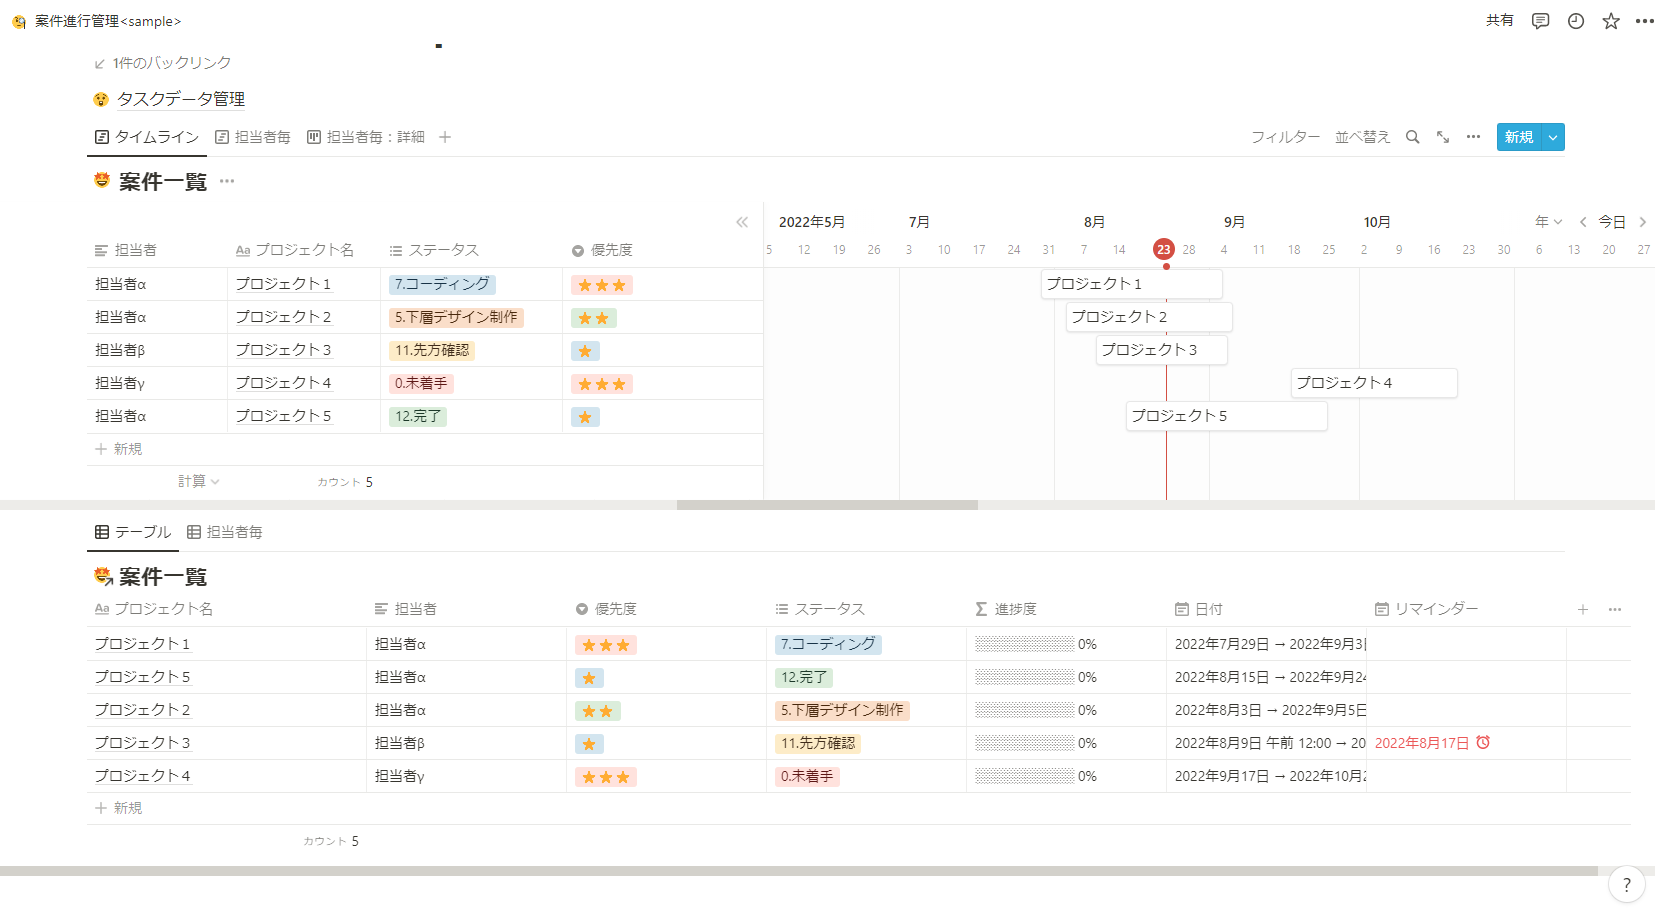Screen dimensions: 1655x921
Task: Add a new view with the plus icon
Action: (x=445, y=137)
